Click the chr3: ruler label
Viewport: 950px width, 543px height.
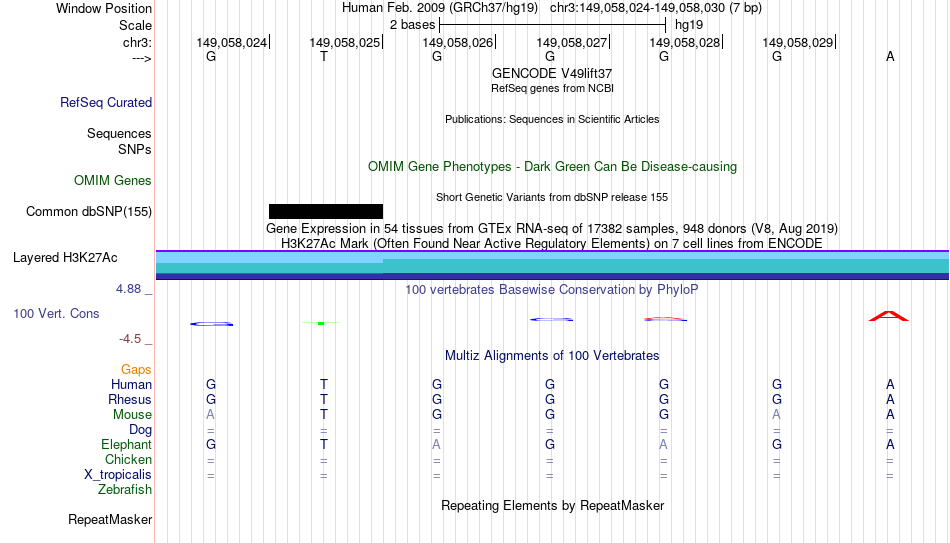coord(138,42)
